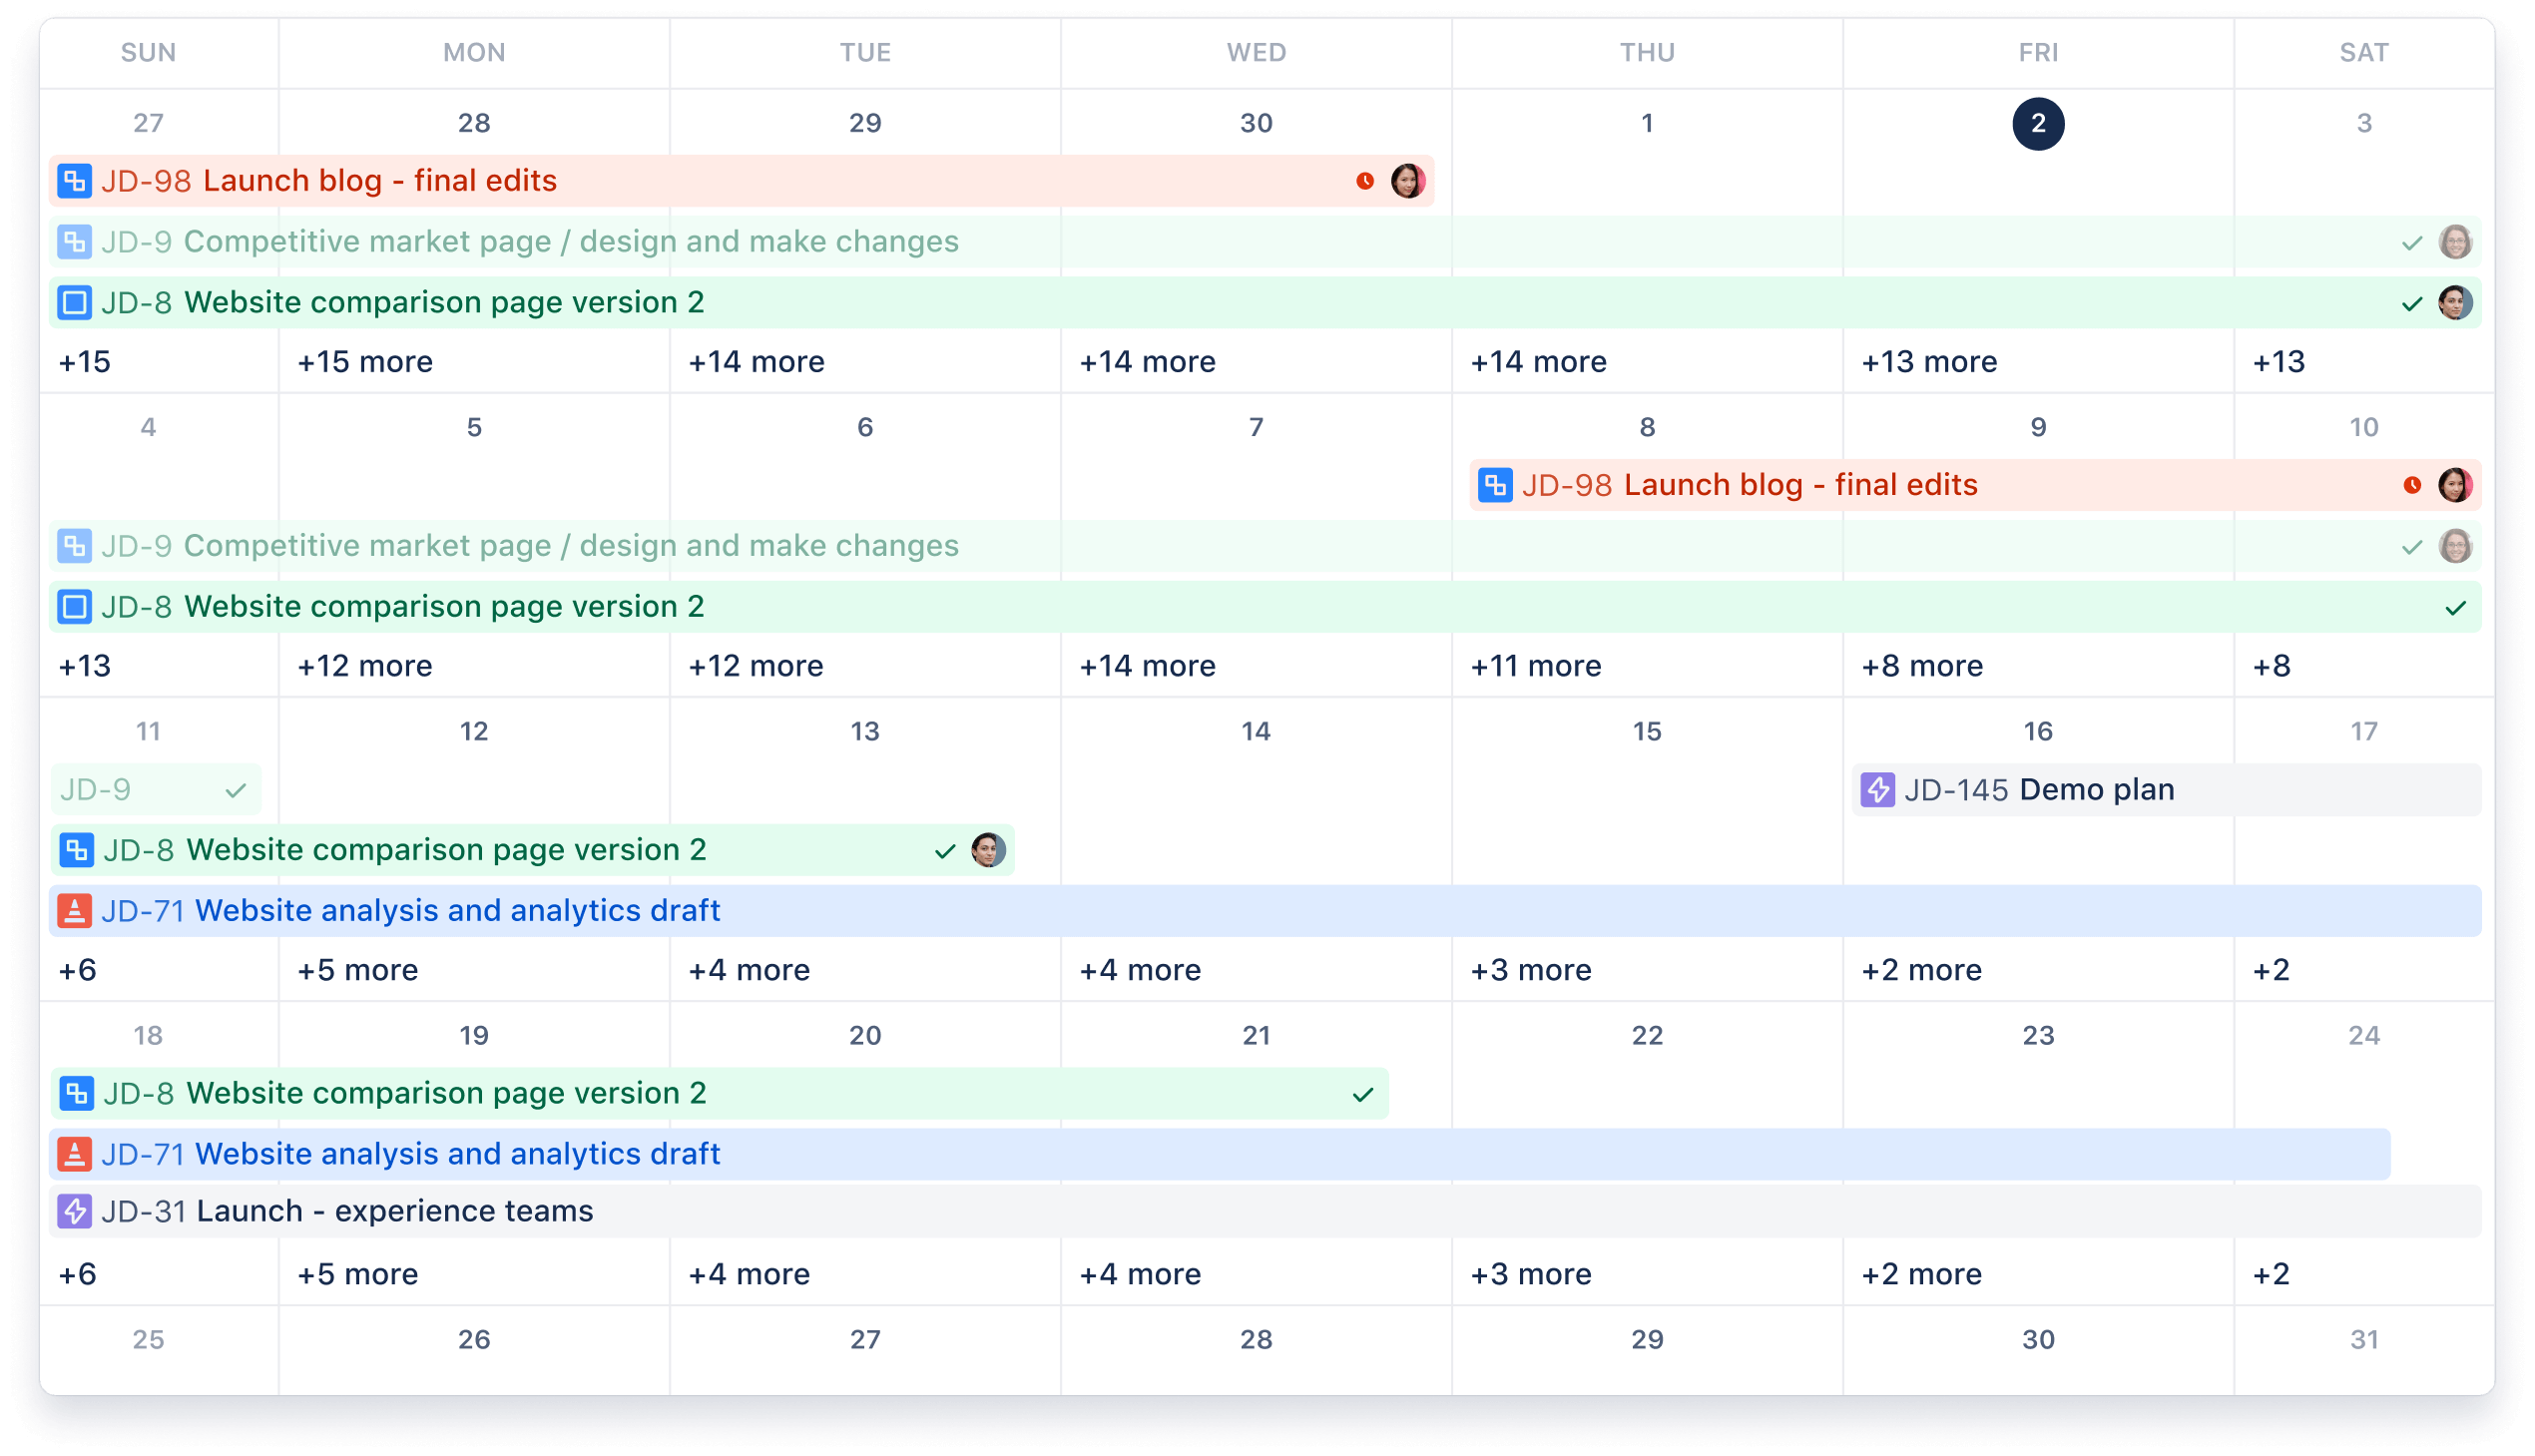
Task: Click the SUN column header
Action: point(148,52)
